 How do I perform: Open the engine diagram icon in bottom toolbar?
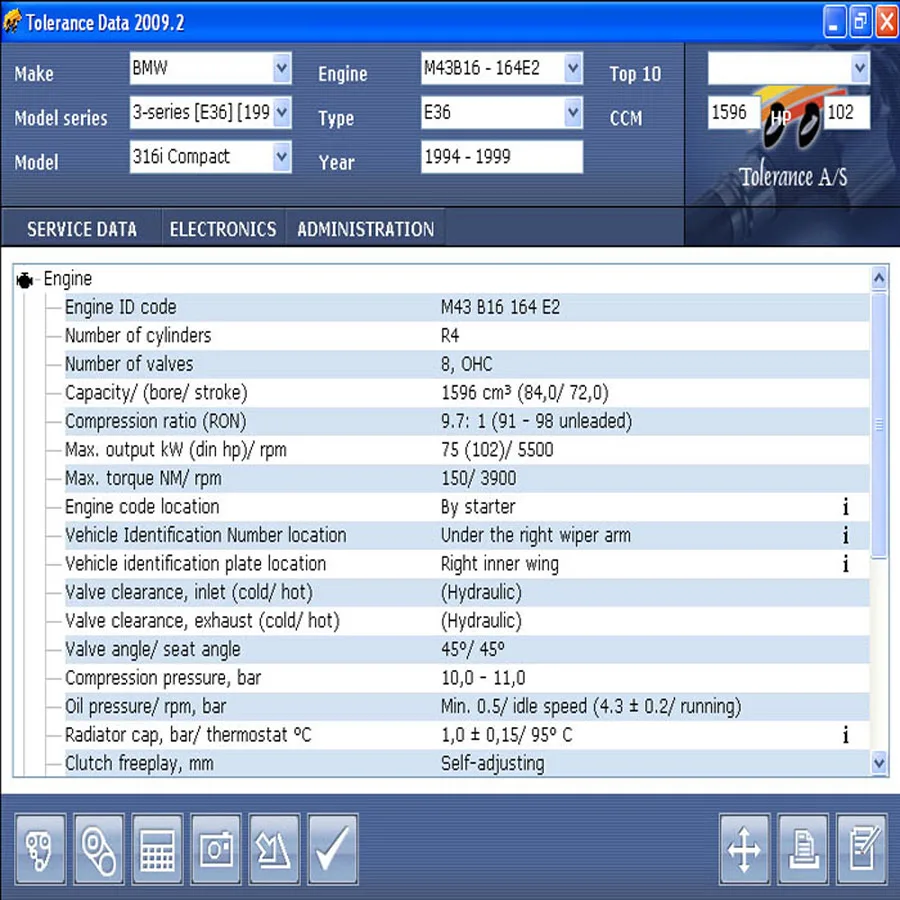click(40, 849)
